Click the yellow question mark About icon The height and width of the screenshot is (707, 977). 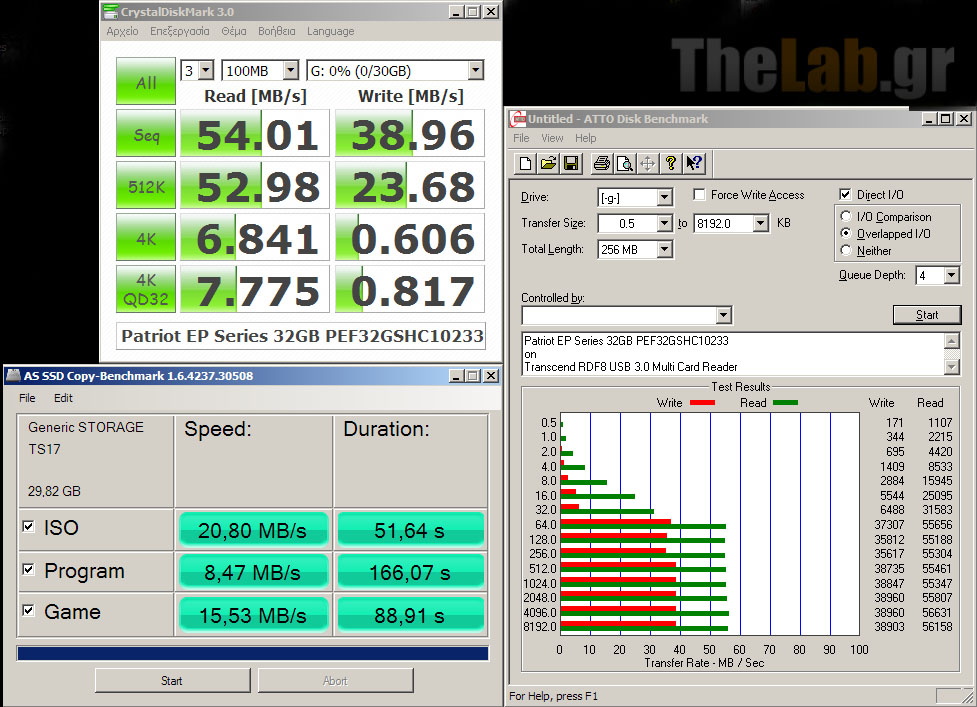[x=671, y=163]
